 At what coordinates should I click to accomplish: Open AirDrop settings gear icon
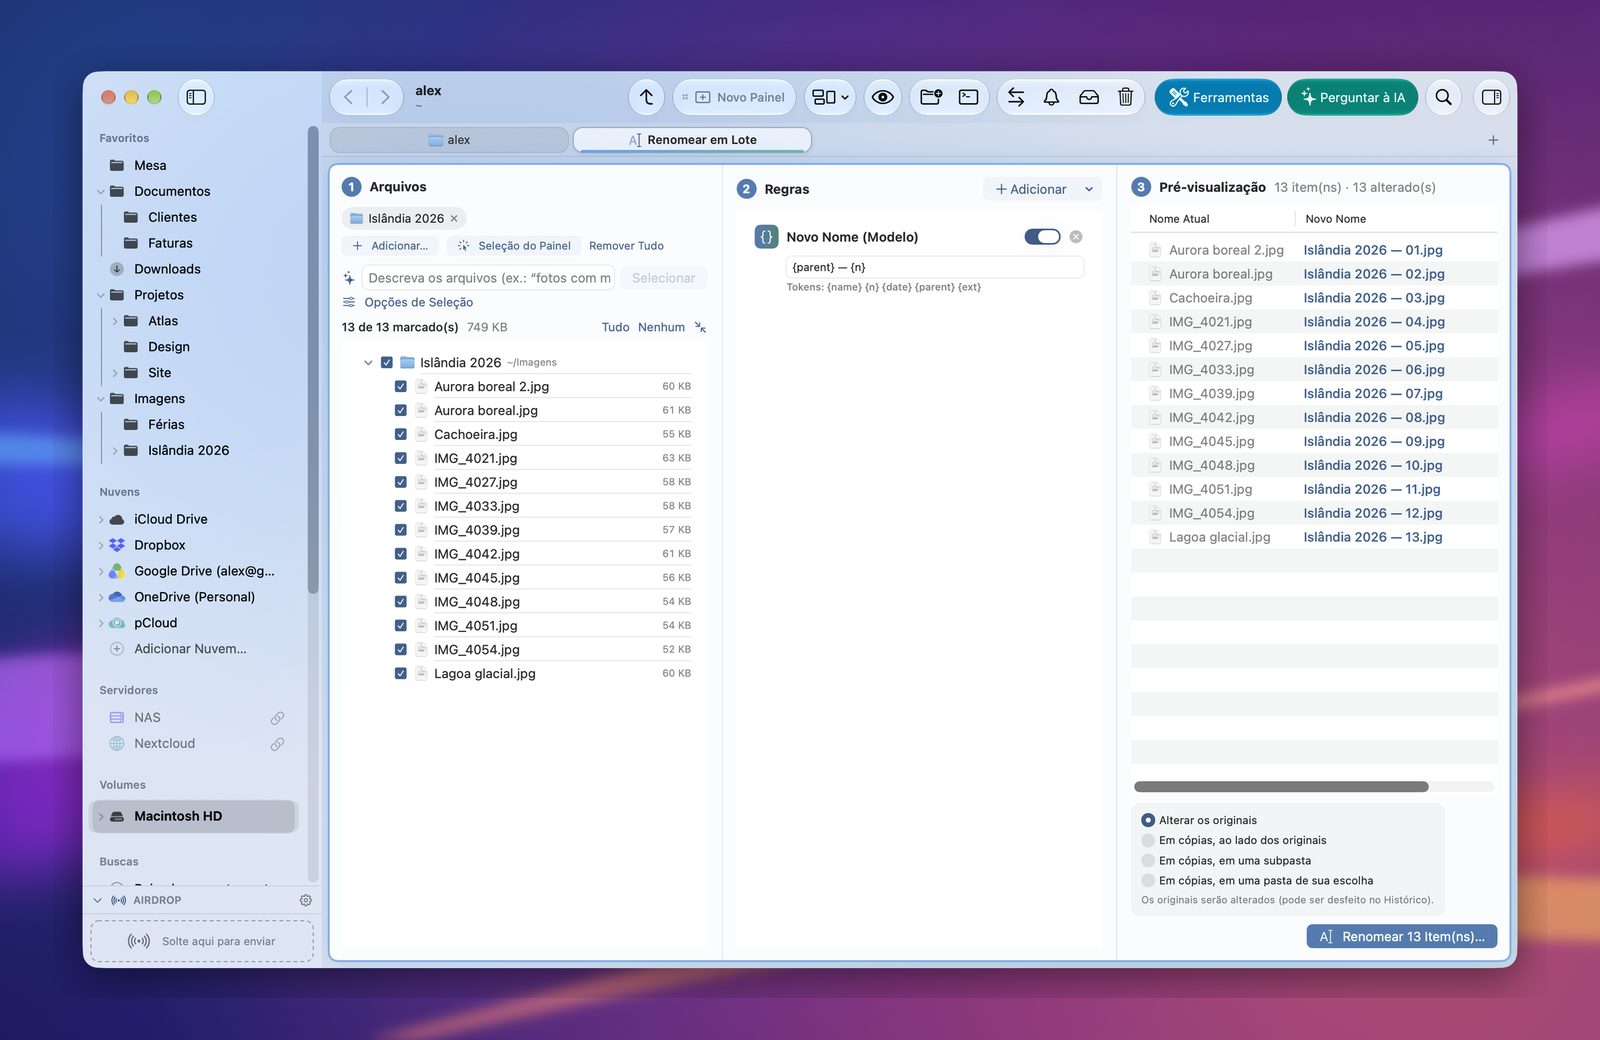[306, 900]
